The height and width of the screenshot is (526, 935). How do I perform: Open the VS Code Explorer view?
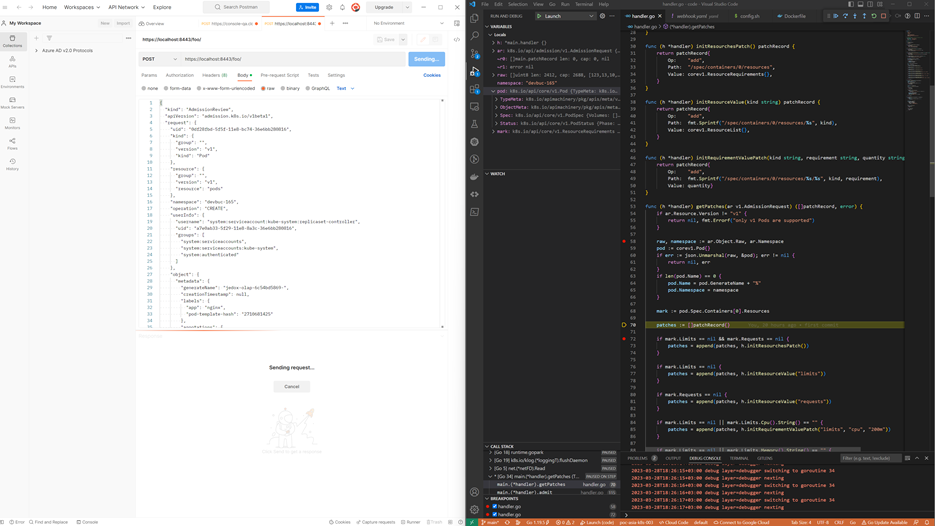pyautogui.click(x=475, y=18)
